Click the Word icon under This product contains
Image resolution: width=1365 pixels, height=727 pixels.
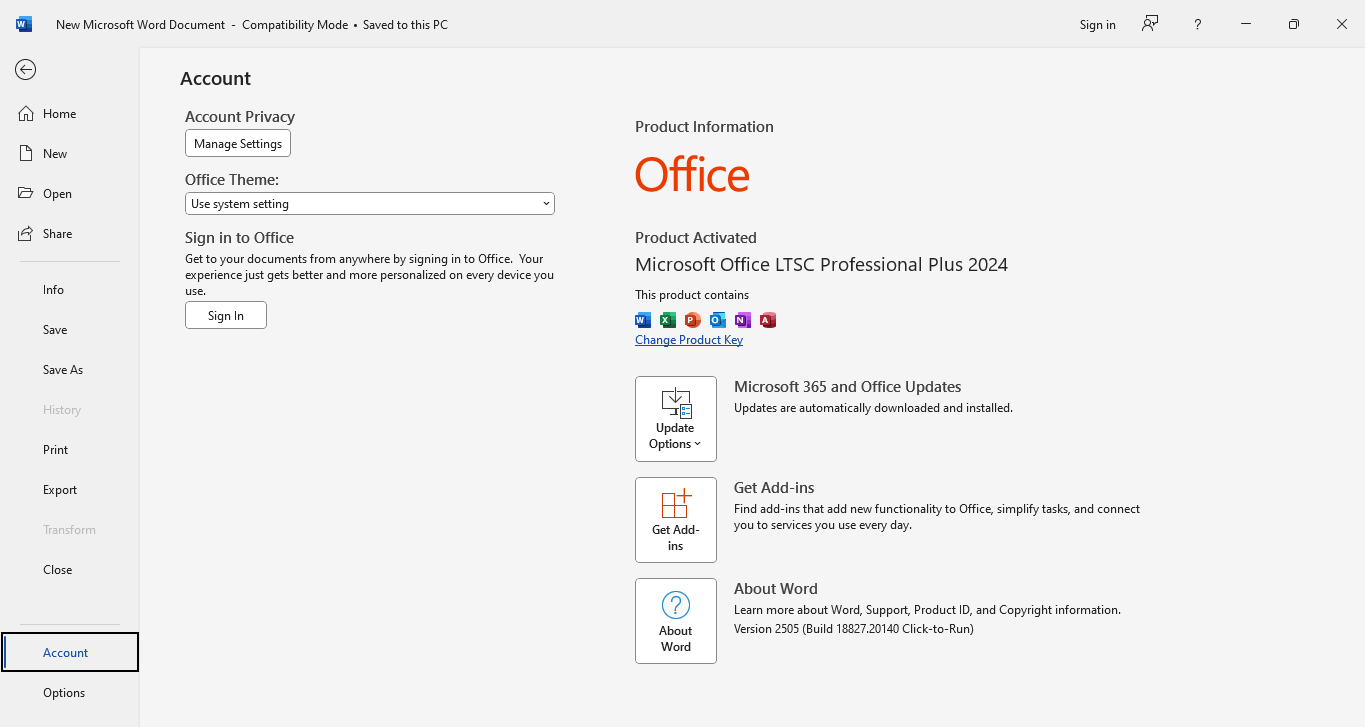point(643,320)
